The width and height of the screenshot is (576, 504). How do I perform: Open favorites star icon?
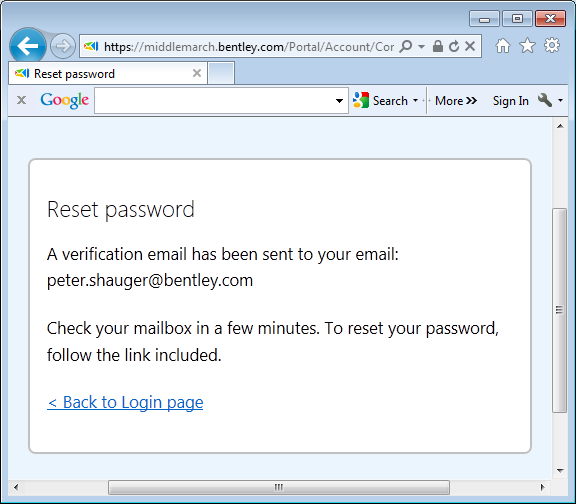pyautogui.click(x=528, y=46)
